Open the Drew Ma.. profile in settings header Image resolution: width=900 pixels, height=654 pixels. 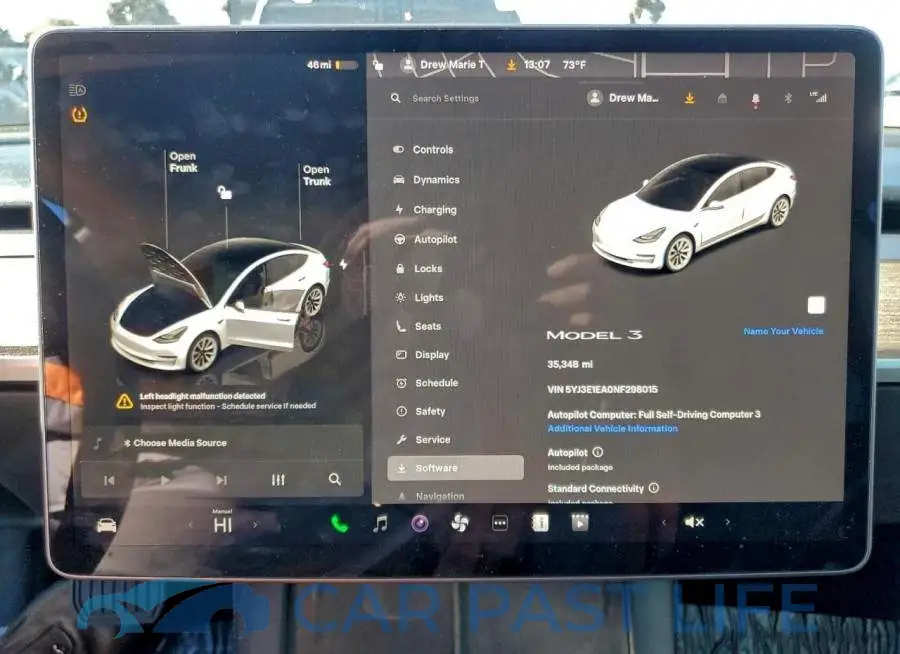pyautogui.click(x=623, y=98)
